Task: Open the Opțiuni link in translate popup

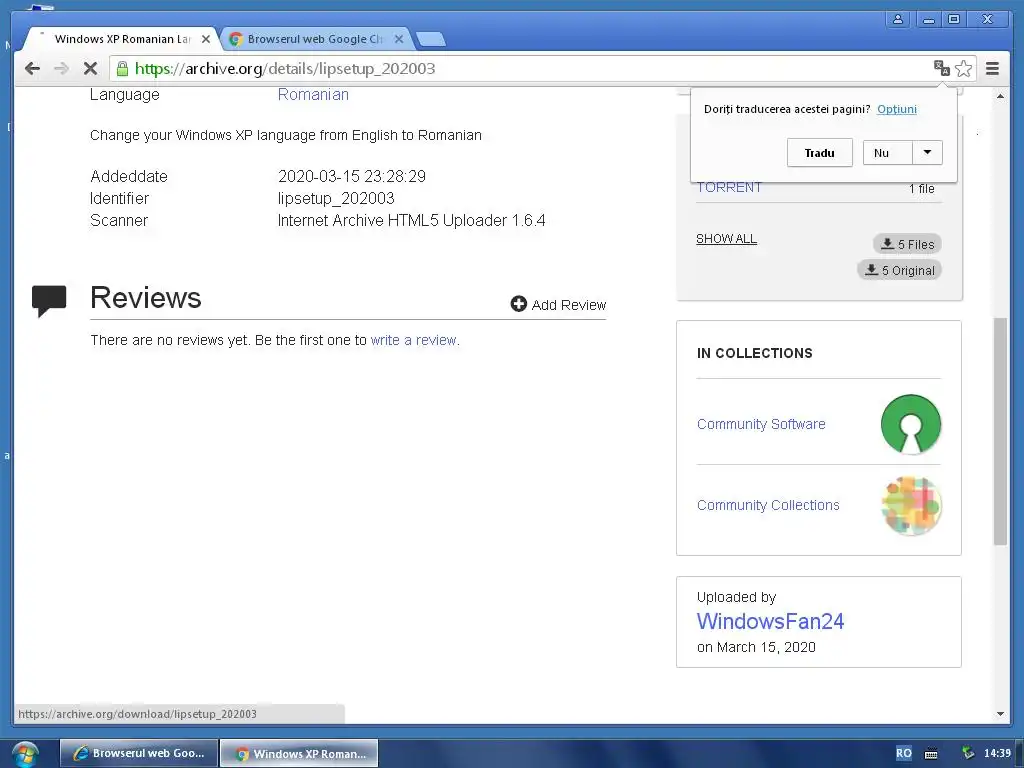Action: point(897,109)
